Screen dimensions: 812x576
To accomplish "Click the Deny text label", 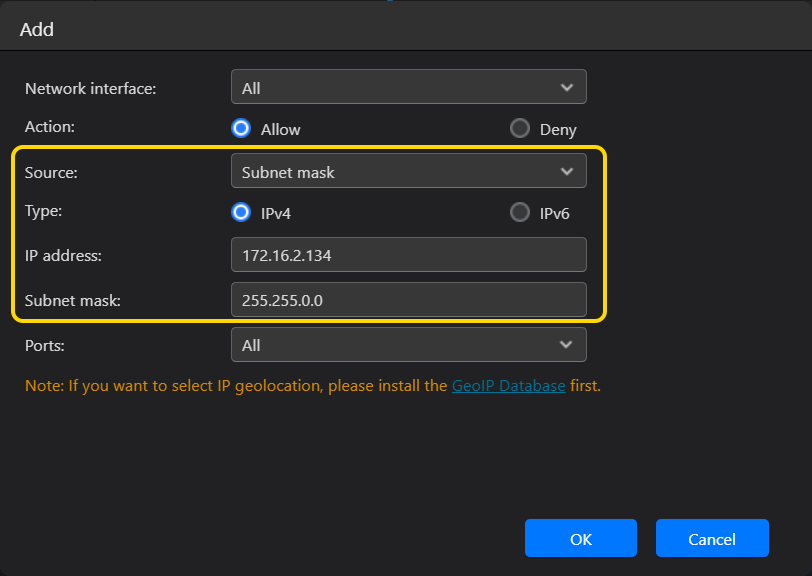I will point(558,129).
